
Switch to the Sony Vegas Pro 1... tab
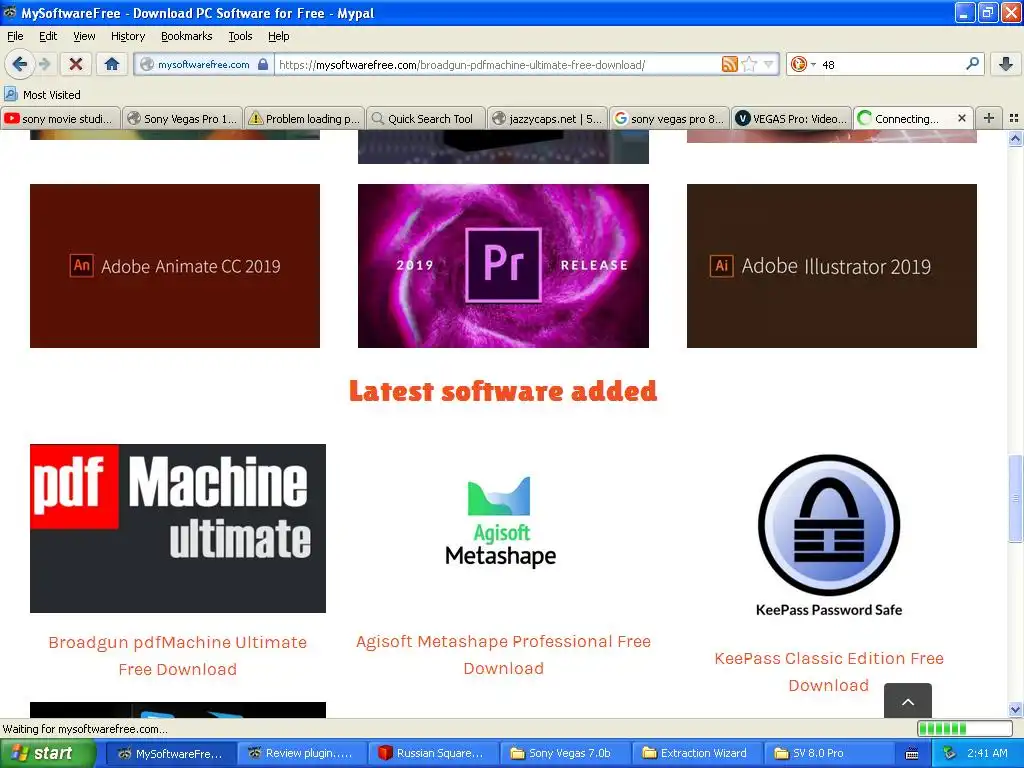[x=183, y=118]
